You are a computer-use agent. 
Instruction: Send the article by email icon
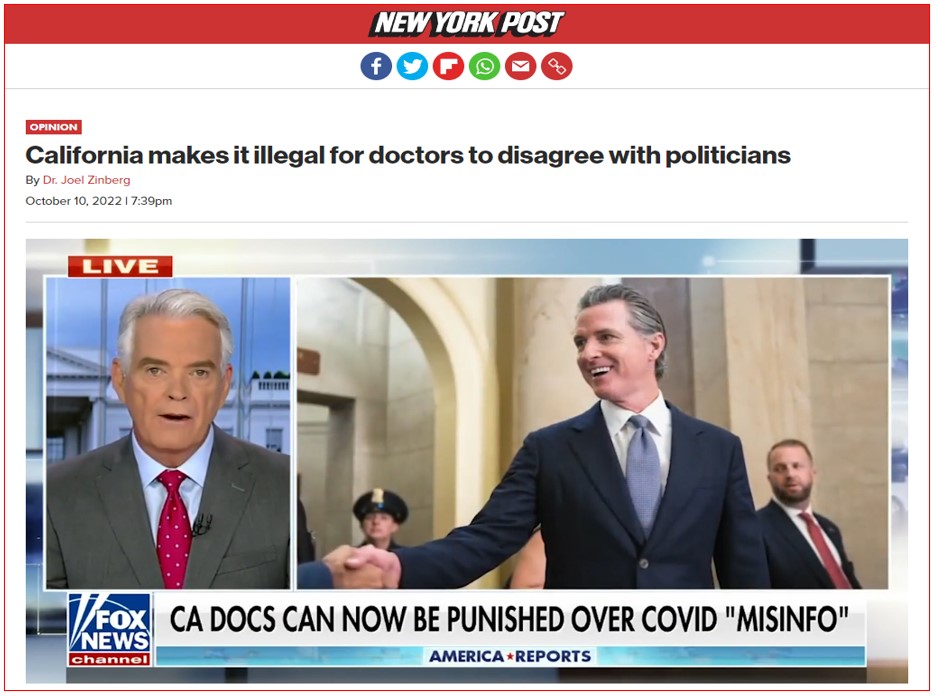point(521,66)
